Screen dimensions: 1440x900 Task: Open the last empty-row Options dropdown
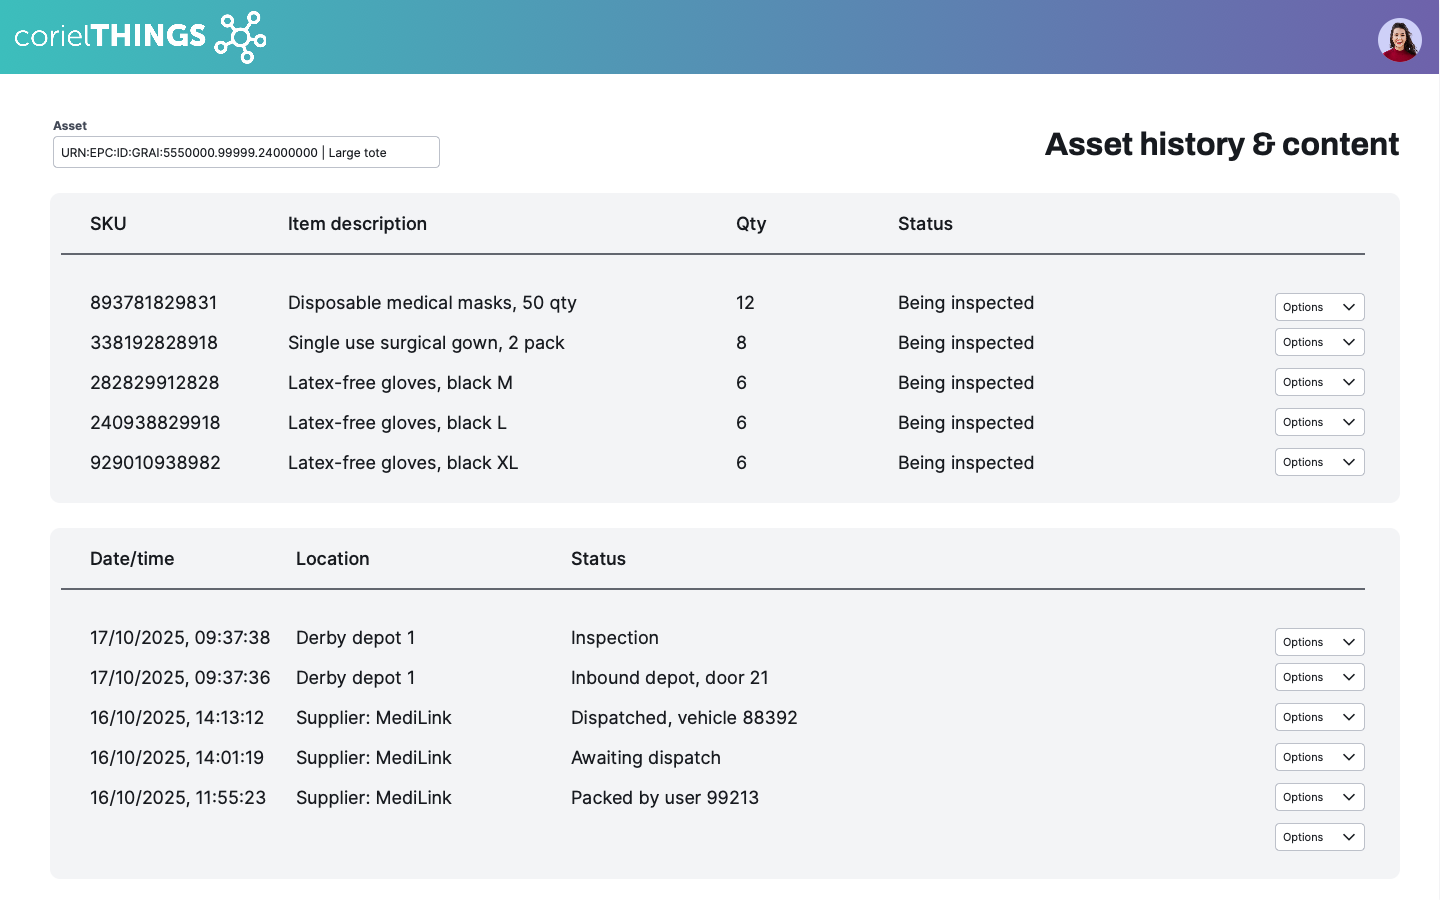click(x=1319, y=837)
